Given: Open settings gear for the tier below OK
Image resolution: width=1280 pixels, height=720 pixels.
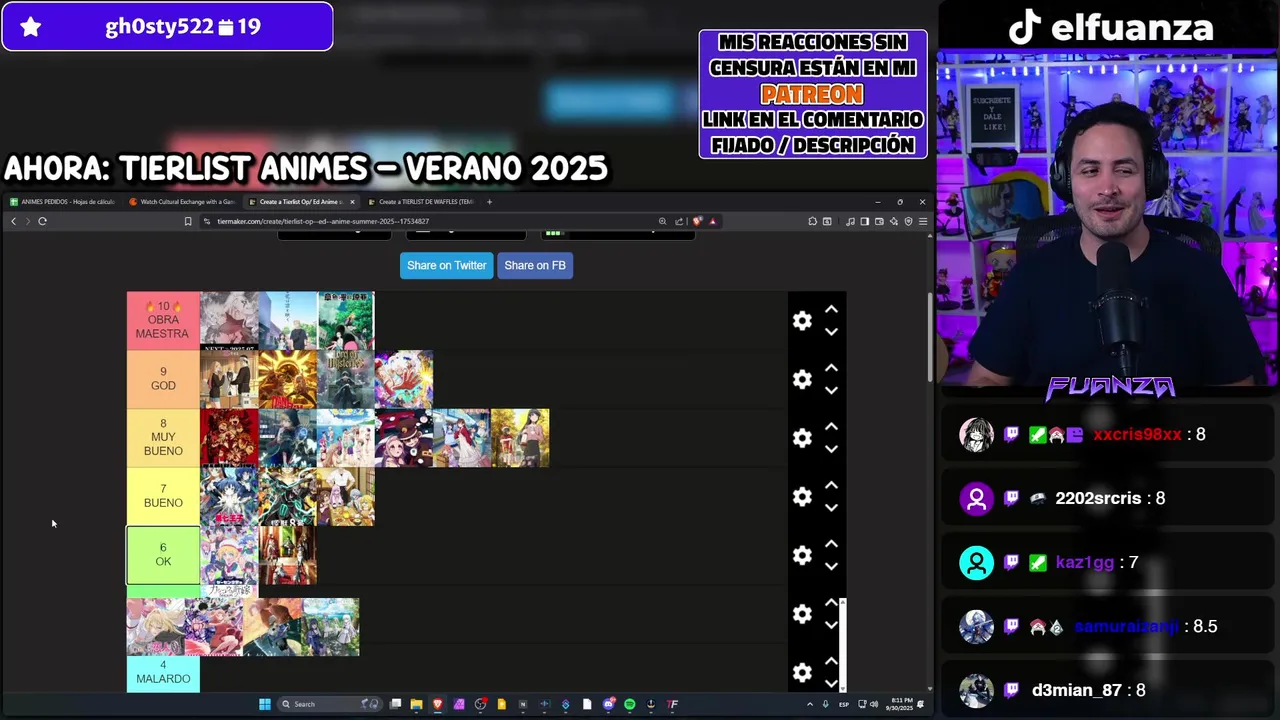Looking at the screenshot, I should [x=802, y=613].
